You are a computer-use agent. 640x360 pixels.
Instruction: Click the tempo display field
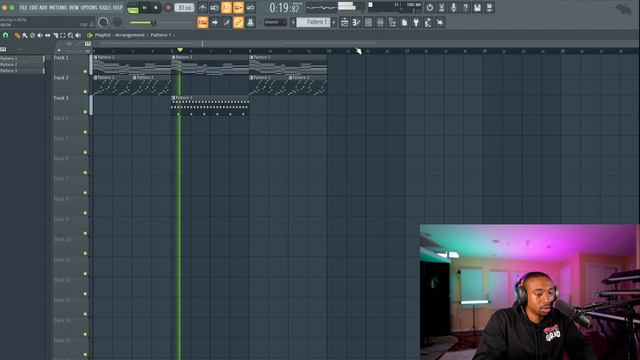click(184, 8)
